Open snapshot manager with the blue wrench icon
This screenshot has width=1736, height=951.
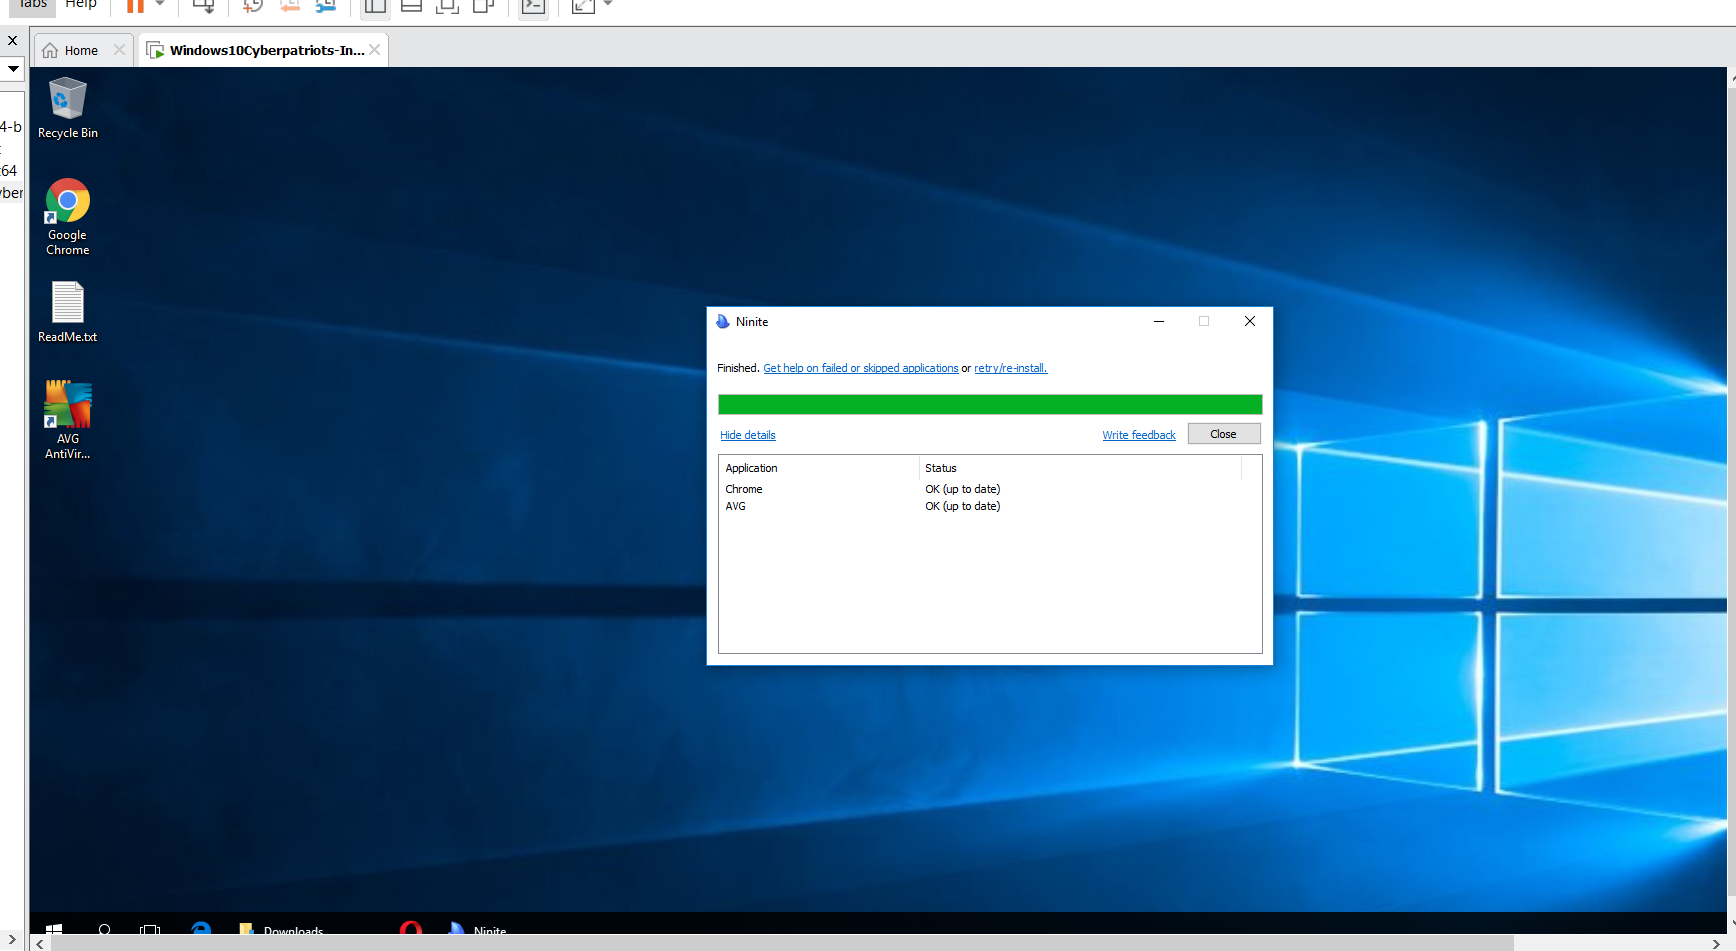click(x=325, y=5)
